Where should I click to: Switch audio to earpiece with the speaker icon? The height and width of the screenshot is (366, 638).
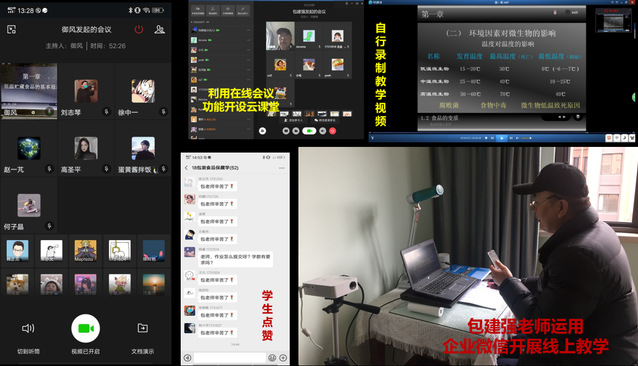coord(28,328)
